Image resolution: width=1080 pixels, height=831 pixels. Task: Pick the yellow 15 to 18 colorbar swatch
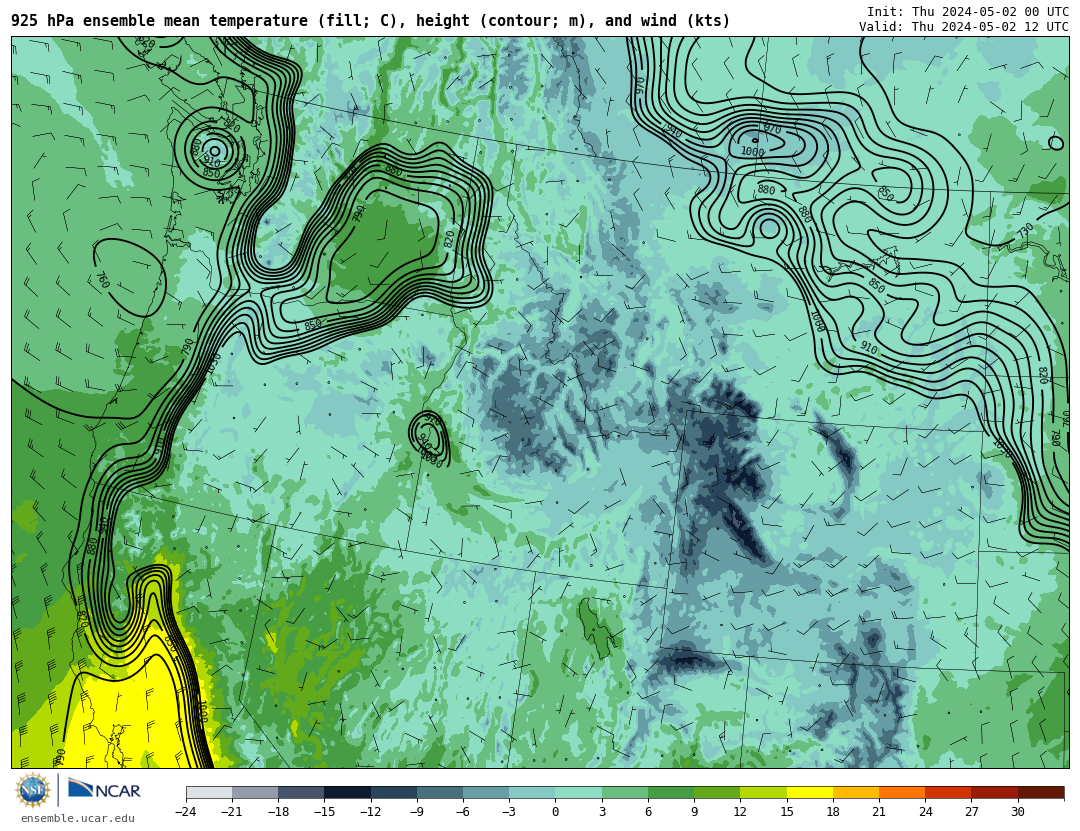click(810, 793)
